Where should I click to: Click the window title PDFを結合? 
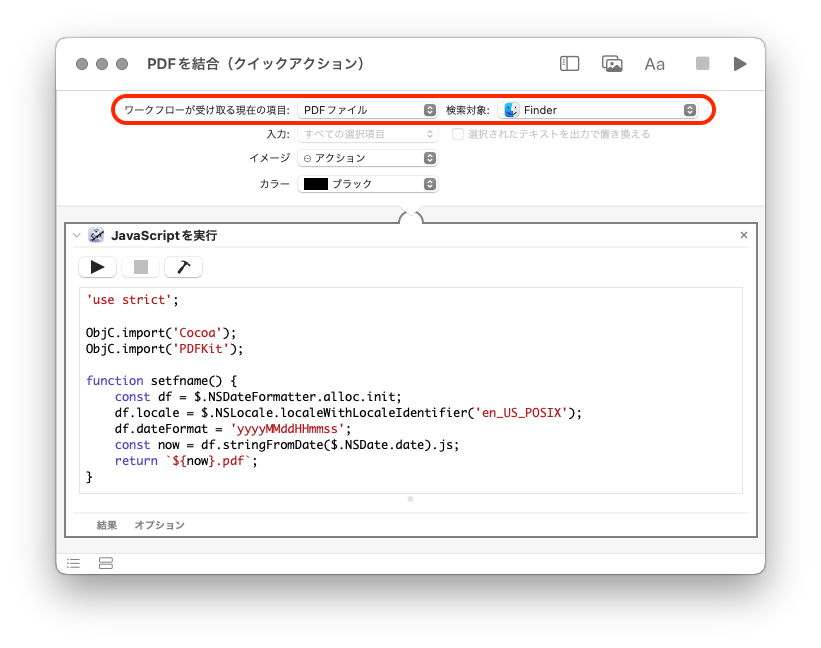[x=255, y=64]
